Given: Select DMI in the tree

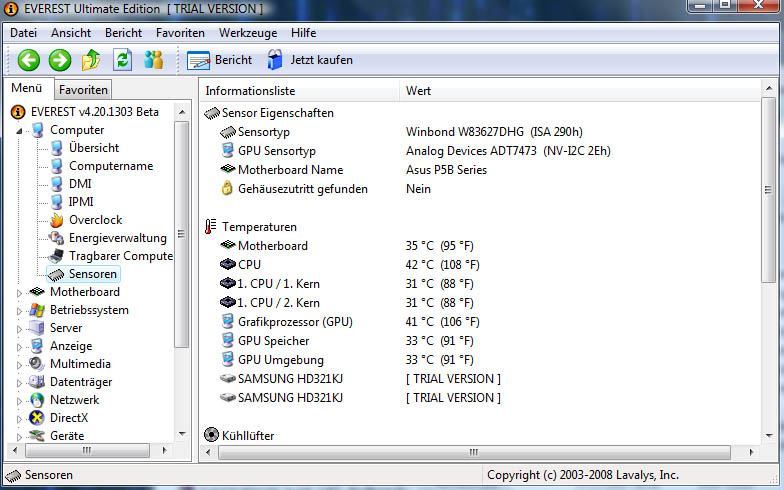Looking at the screenshot, I should (80, 184).
